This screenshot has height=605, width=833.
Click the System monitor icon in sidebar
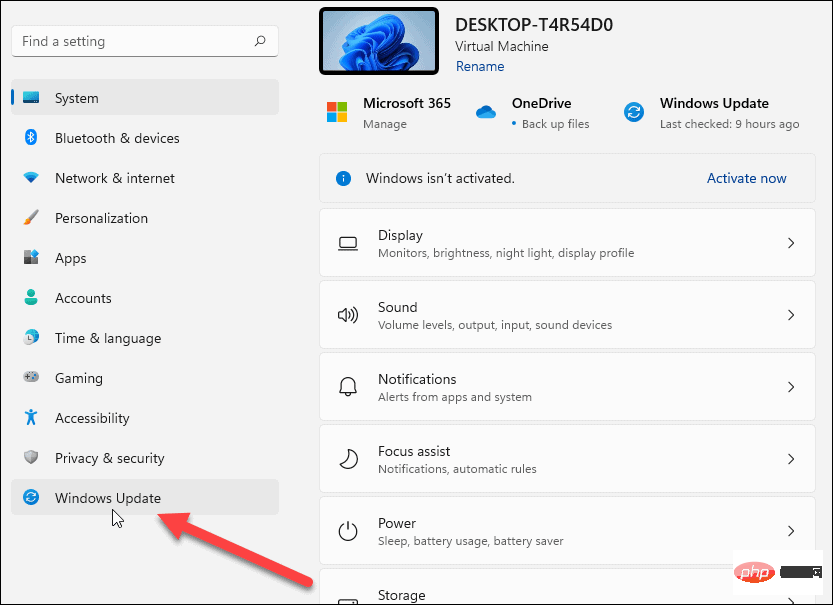pyautogui.click(x=31, y=98)
